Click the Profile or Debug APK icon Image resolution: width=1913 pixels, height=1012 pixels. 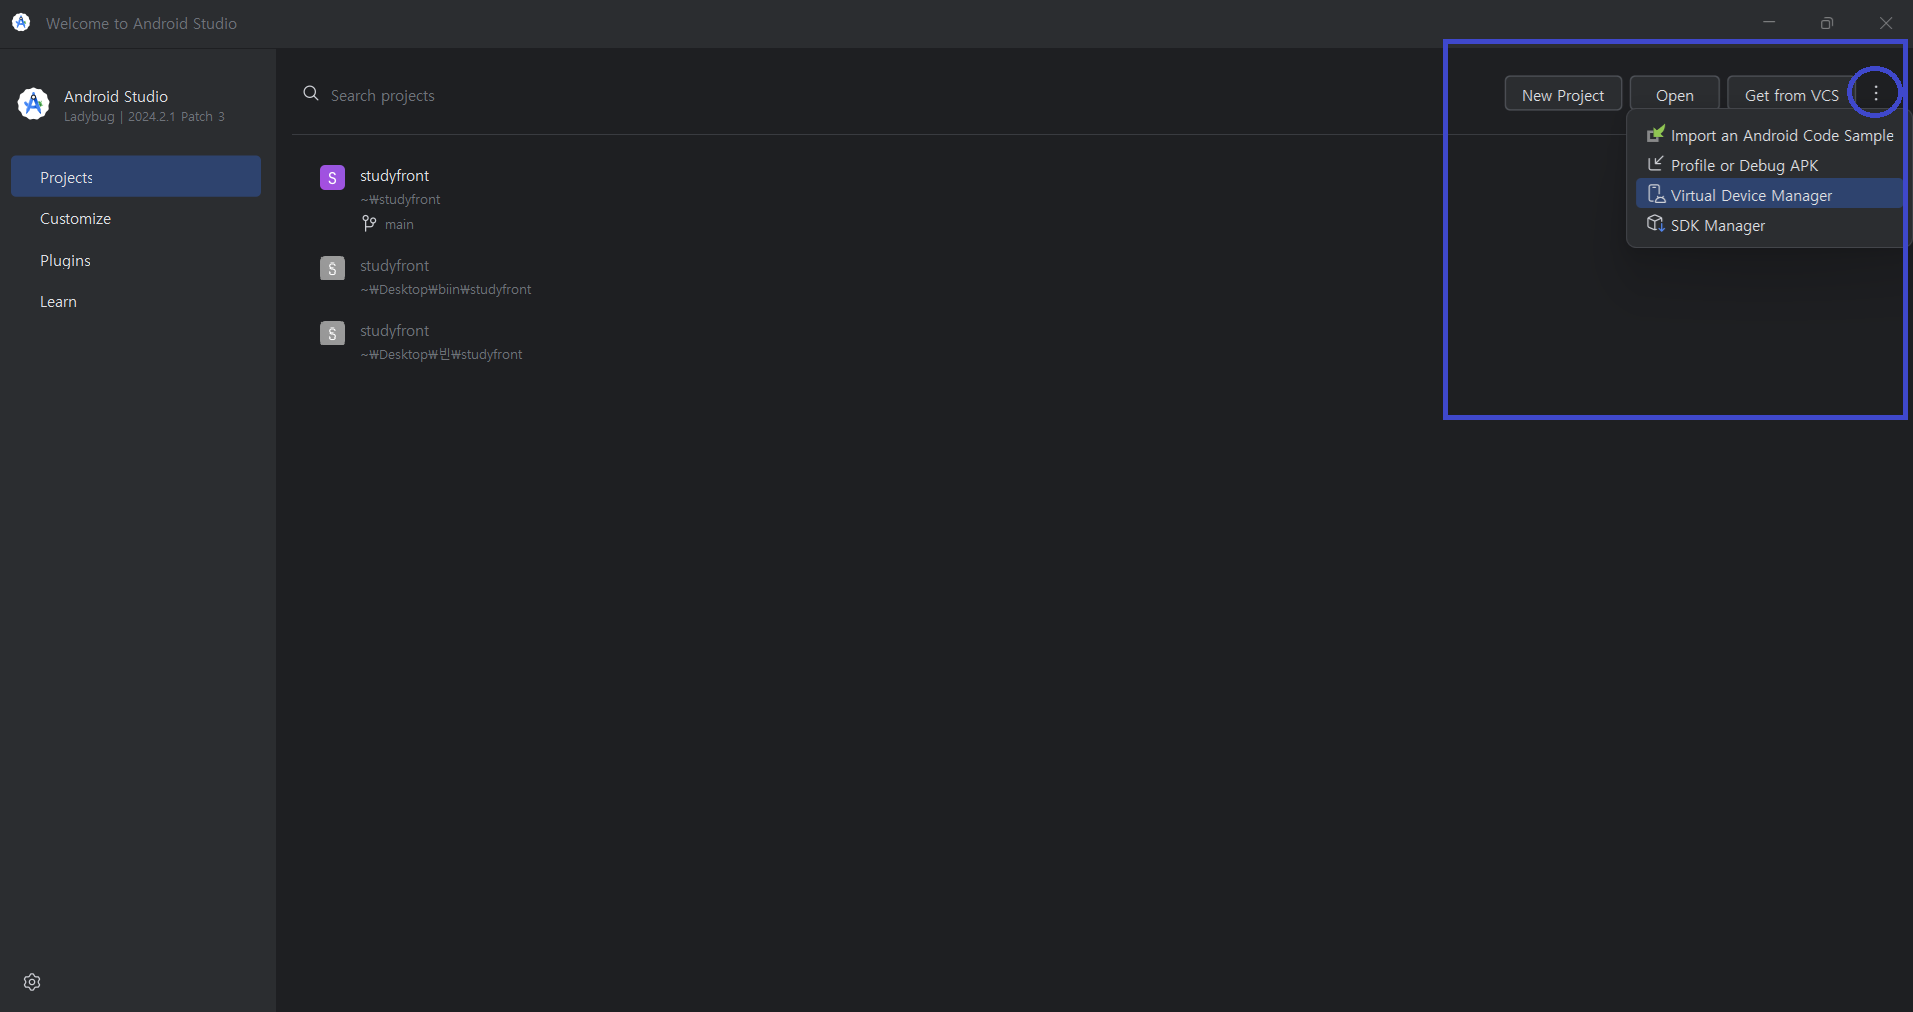point(1656,164)
